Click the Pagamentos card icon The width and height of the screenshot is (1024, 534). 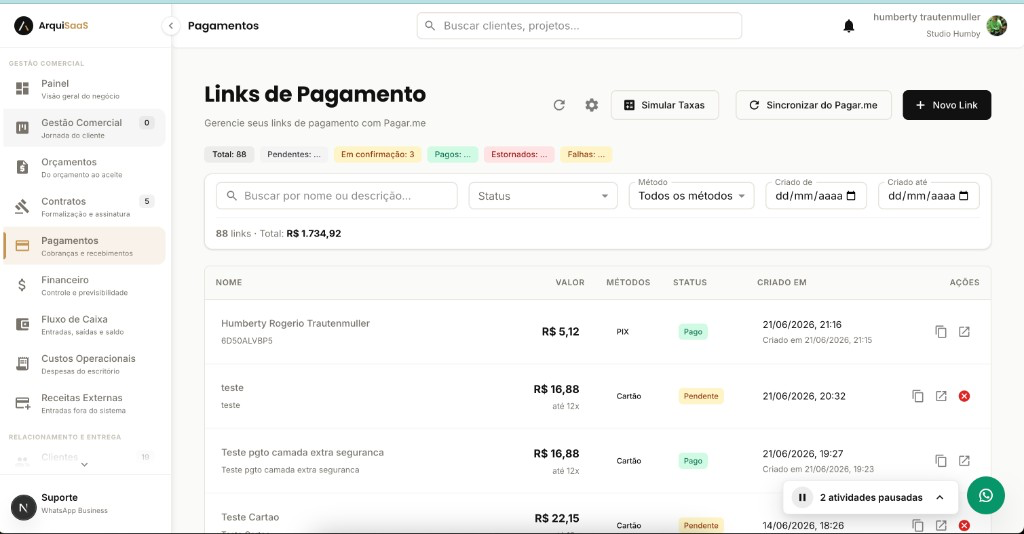(22, 246)
